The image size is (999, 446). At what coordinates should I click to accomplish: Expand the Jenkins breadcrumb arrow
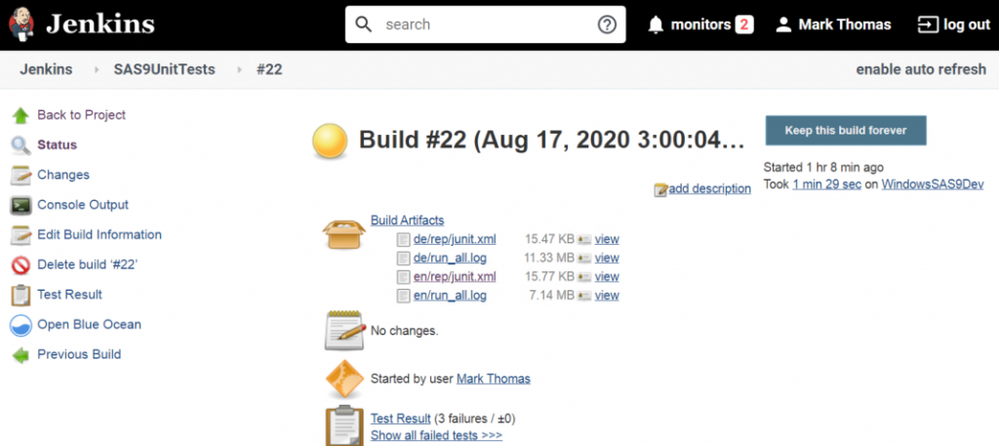97,70
